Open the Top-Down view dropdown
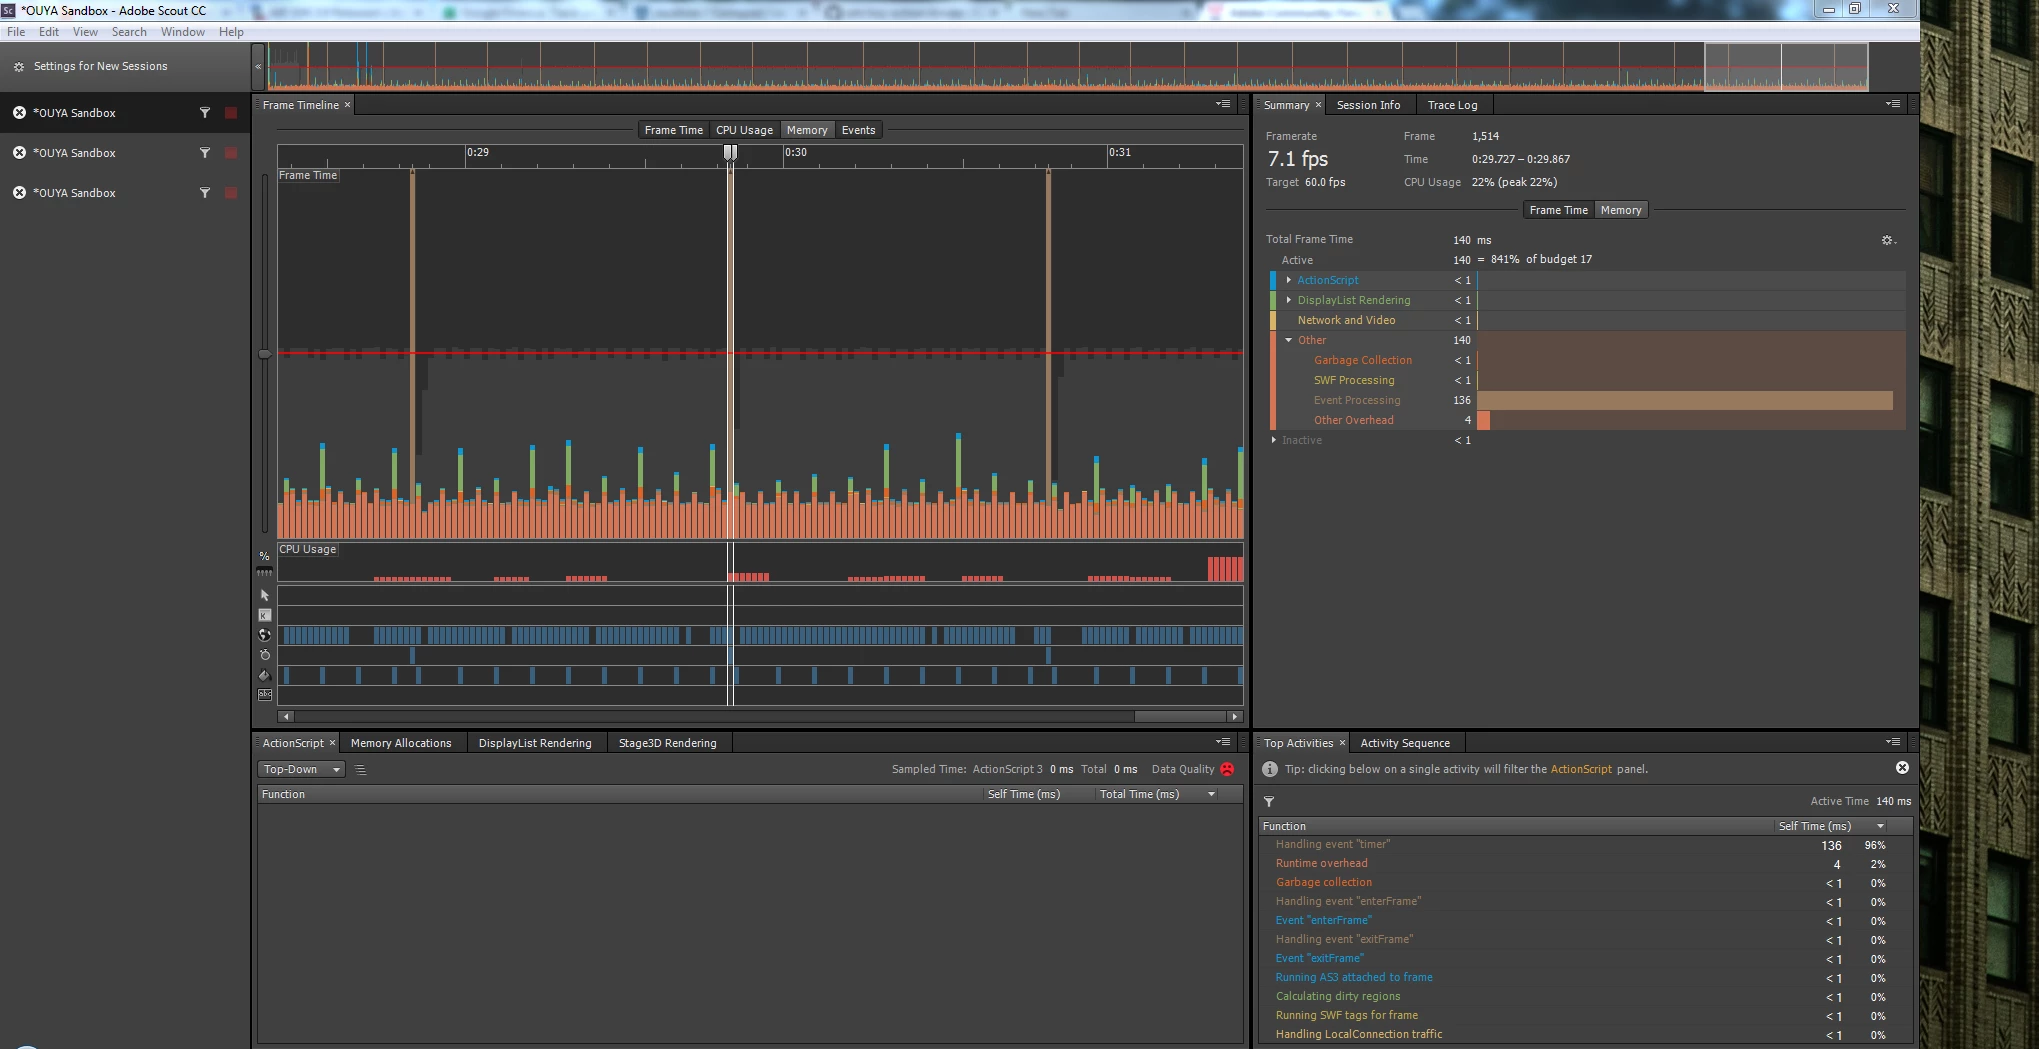2039x1049 pixels. pyautogui.click(x=301, y=769)
